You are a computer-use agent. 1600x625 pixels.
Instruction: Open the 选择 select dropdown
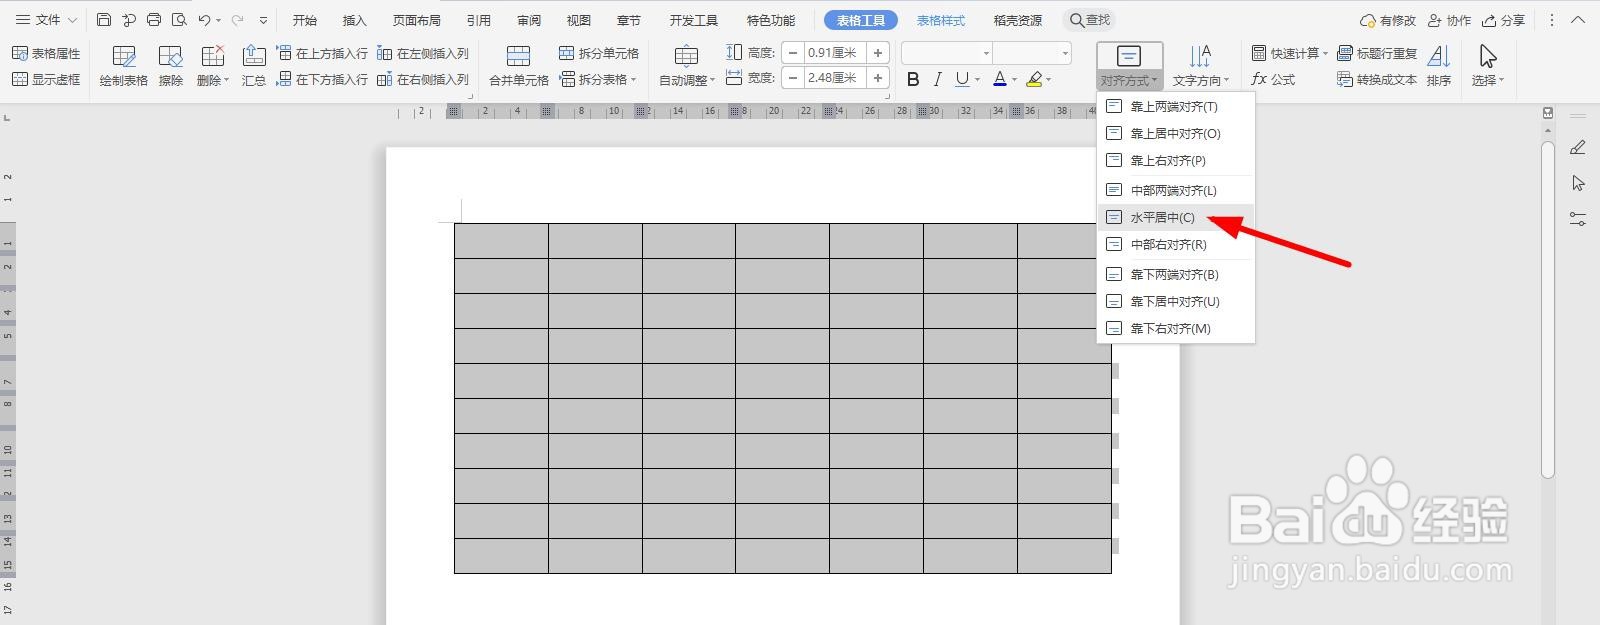[x=1488, y=66]
